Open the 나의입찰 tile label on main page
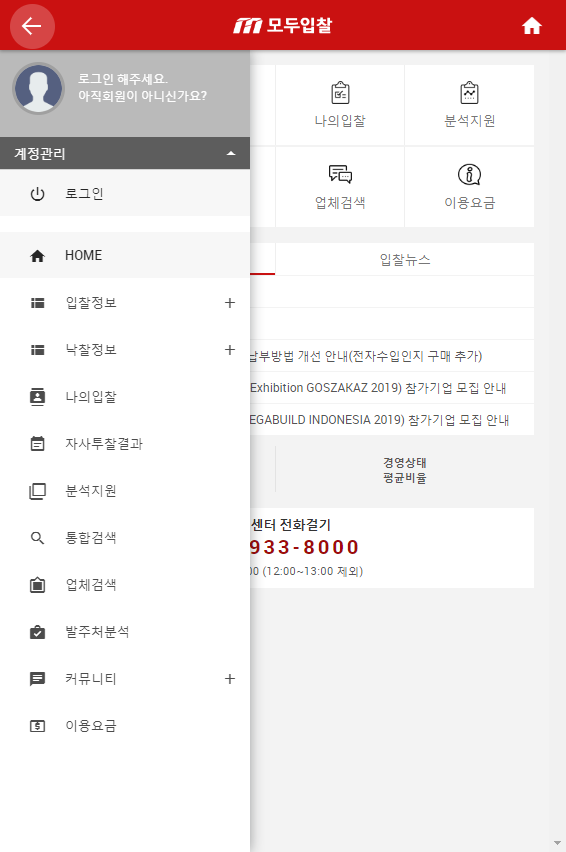Image resolution: width=566 pixels, height=852 pixels. pyautogui.click(x=340, y=121)
